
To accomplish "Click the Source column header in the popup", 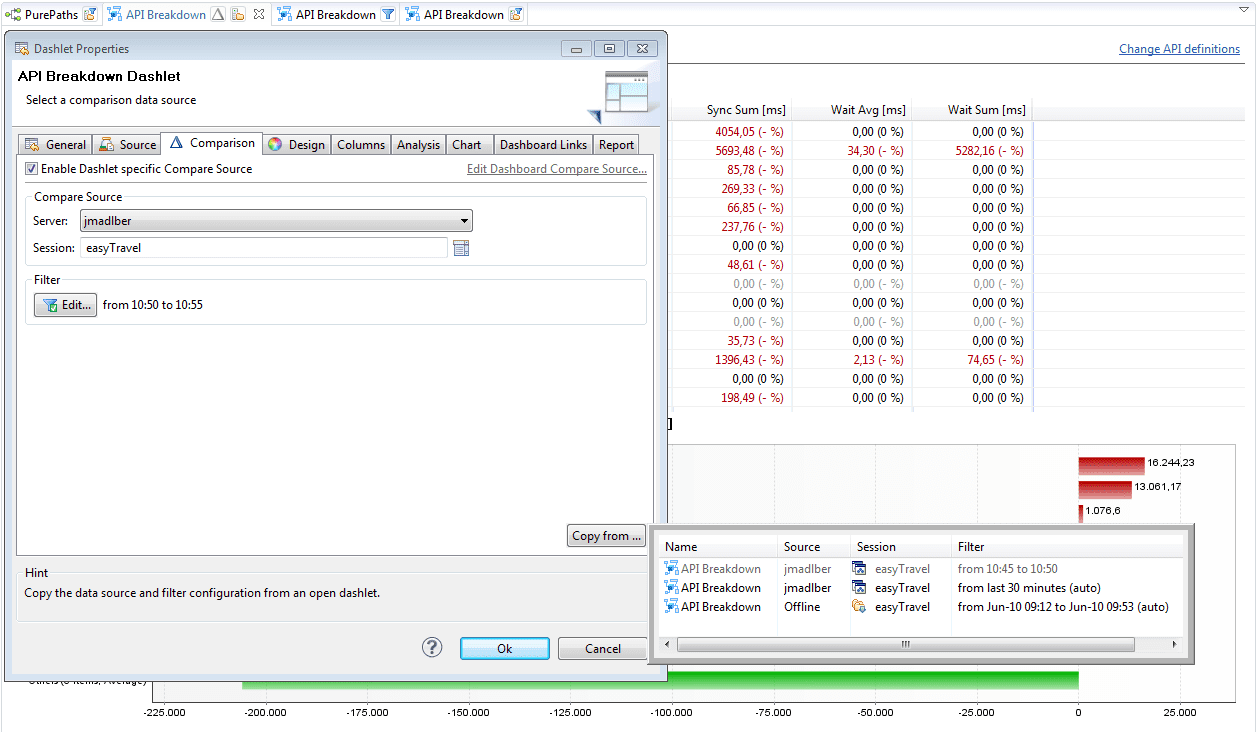I will click(814, 547).
